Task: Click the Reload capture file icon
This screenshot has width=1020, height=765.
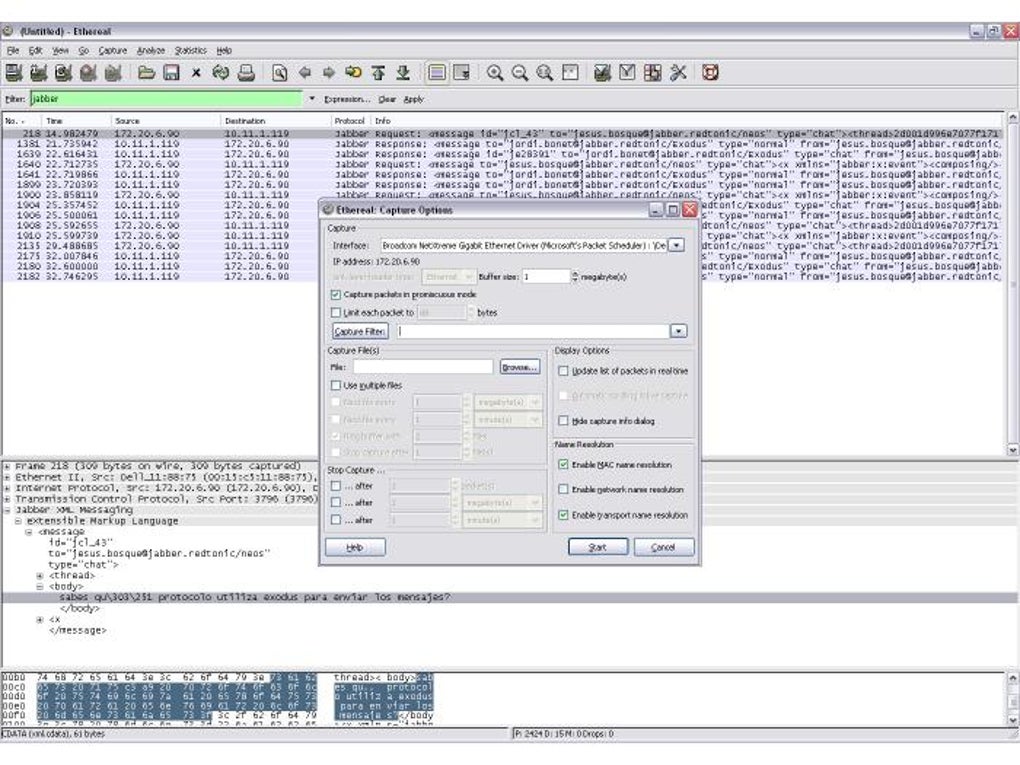Action: [220, 73]
